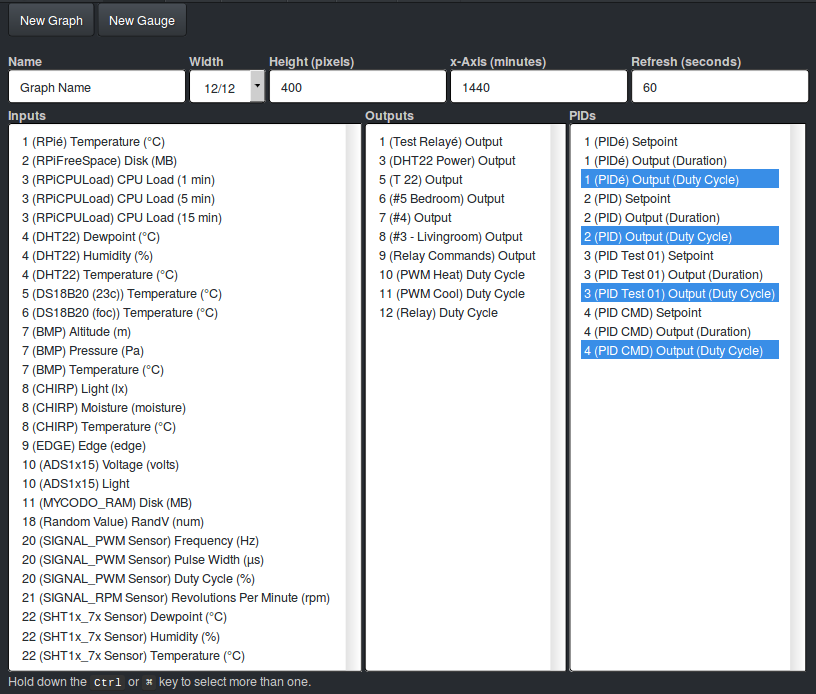Select '21 (SIGNAL_RPM Sensor) Revolutions Per Minute'
The image size is (816, 694).
coord(177,598)
